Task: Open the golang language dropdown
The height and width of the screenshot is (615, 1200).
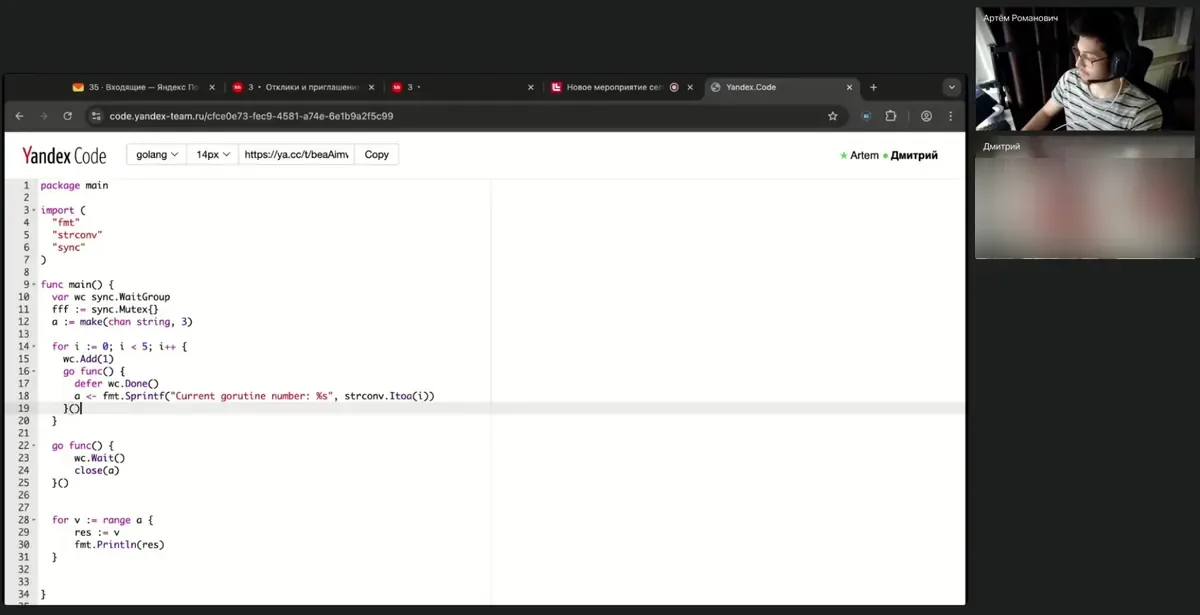Action: [x=157, y=155]
